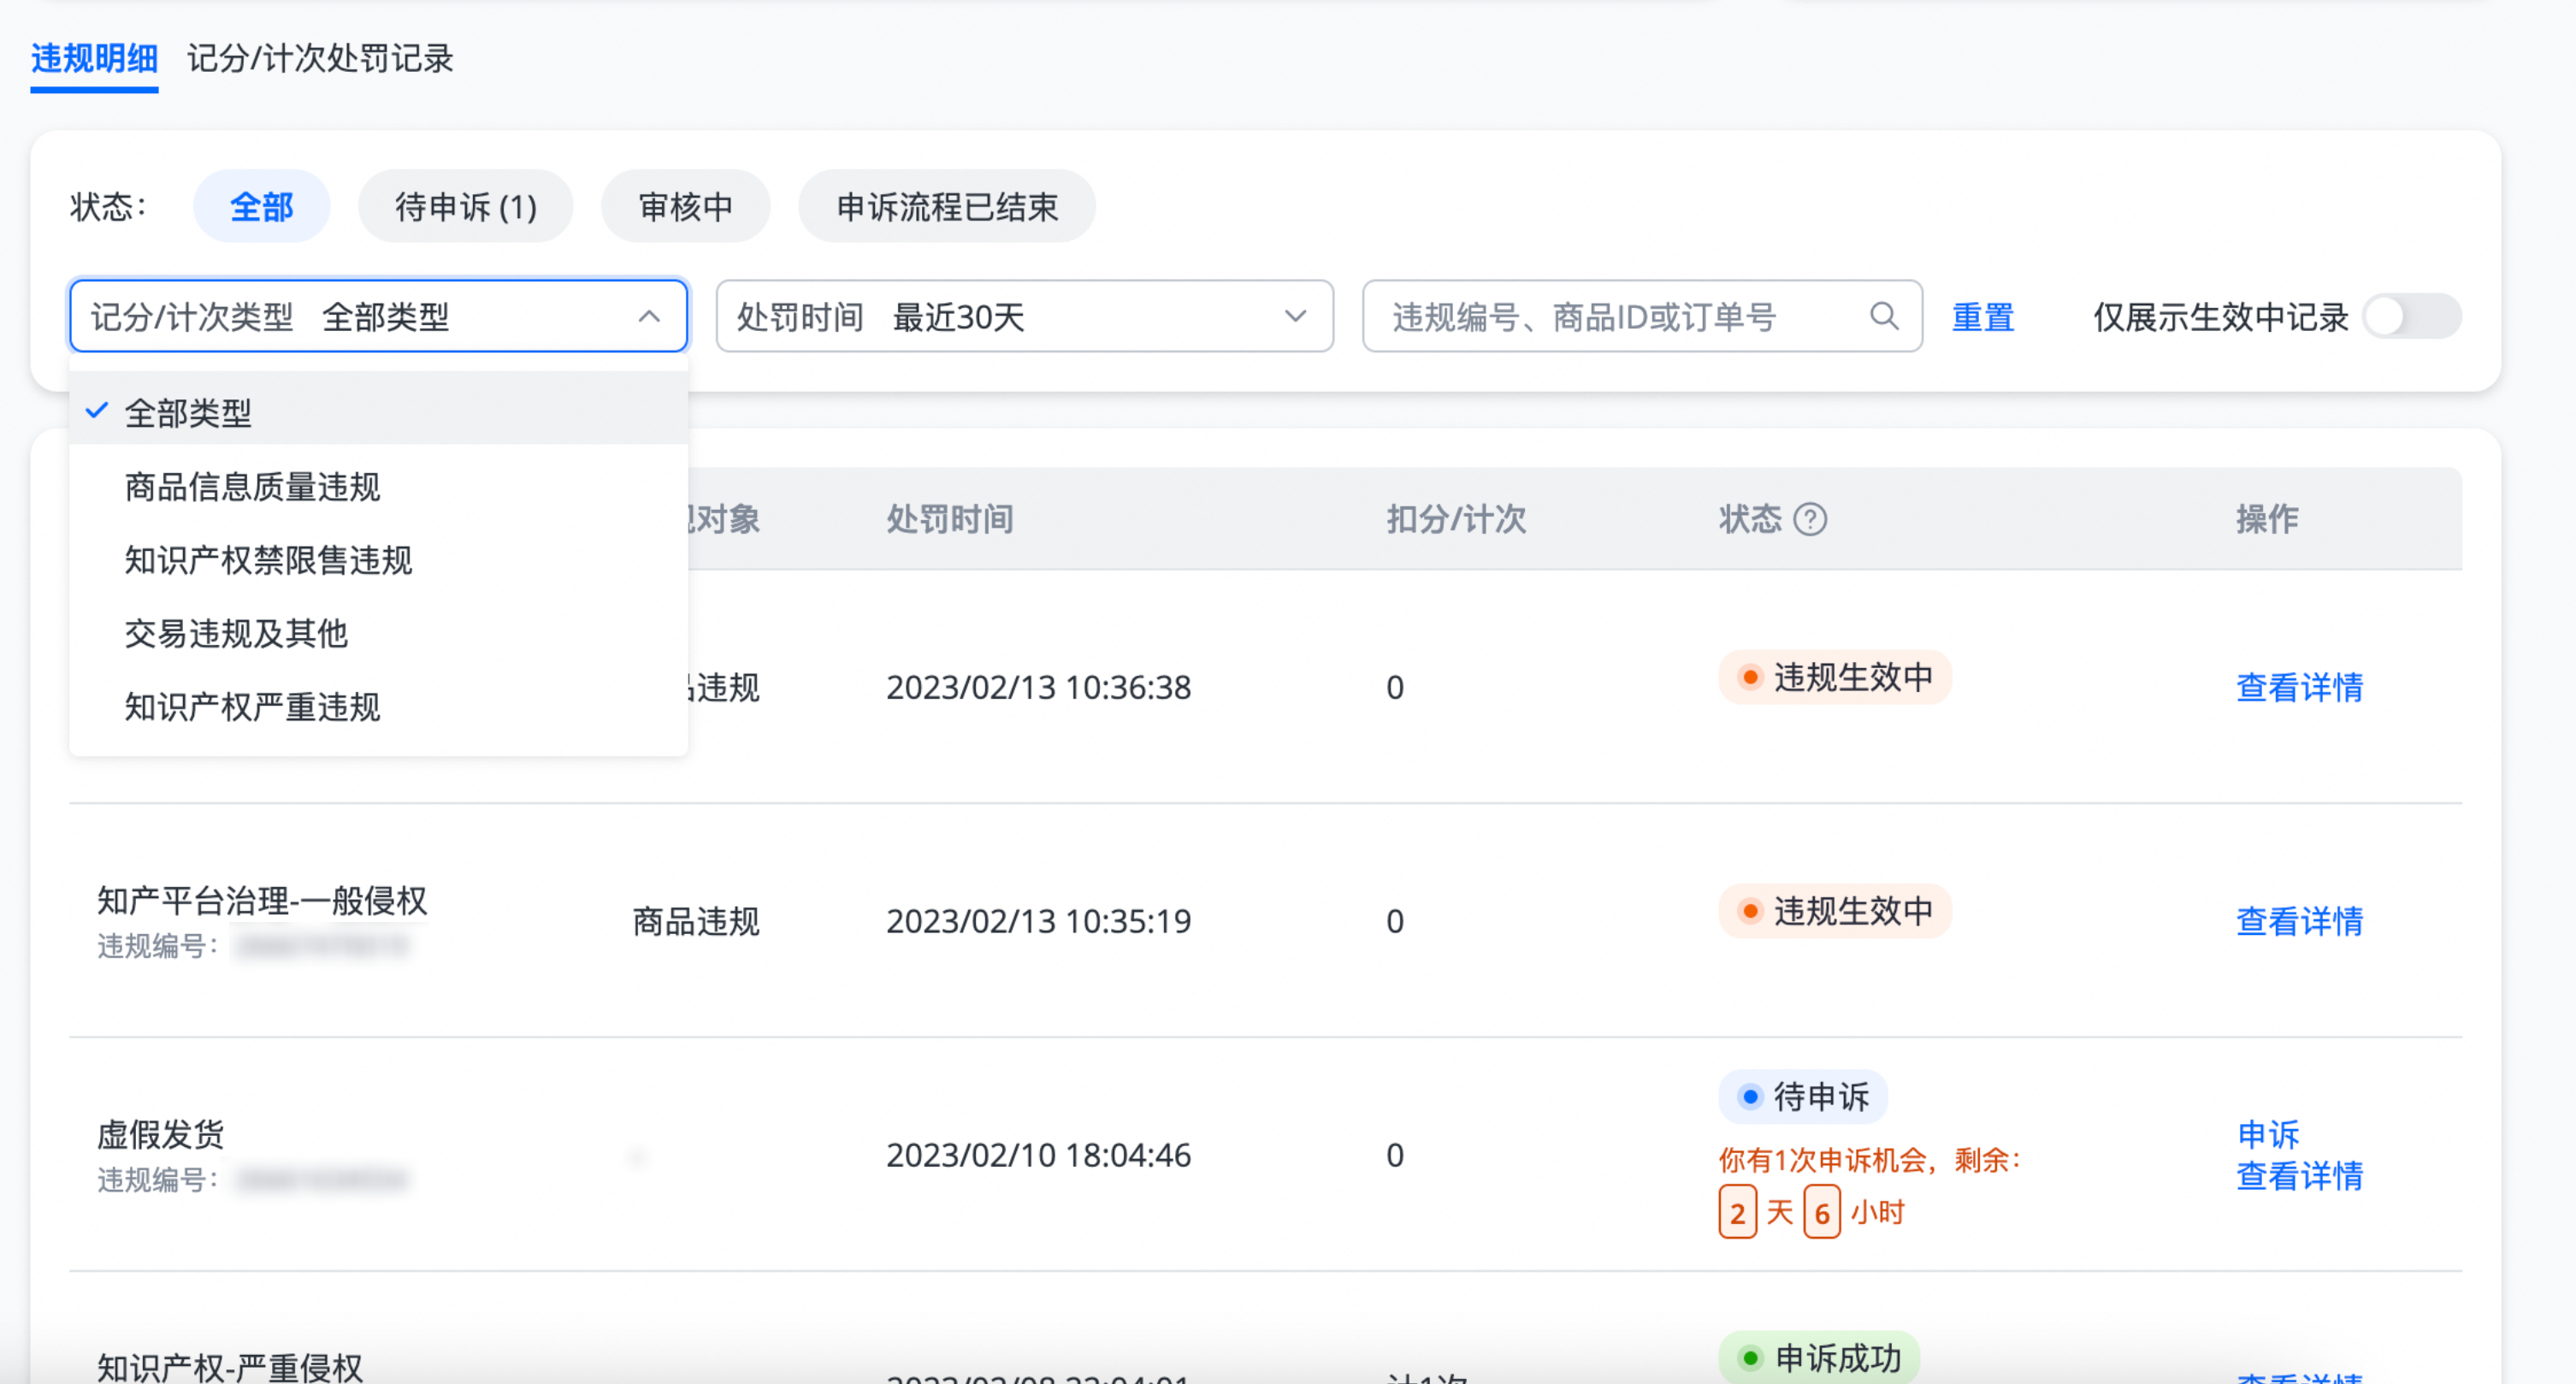Click the 扣分/计次 column header
The image size is (2576, 1384).
click(x=1456, y=519)
